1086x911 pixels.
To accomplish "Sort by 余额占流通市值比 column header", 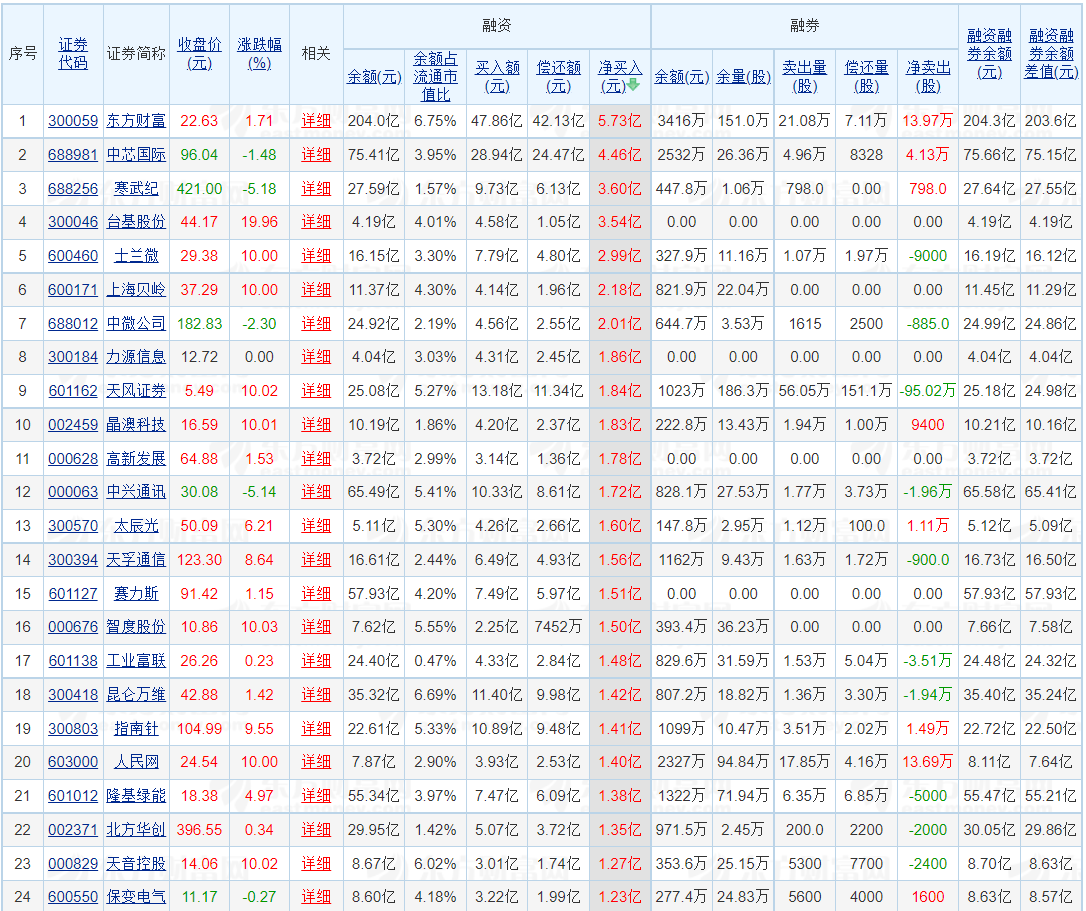I will click(x=436, y=77).
